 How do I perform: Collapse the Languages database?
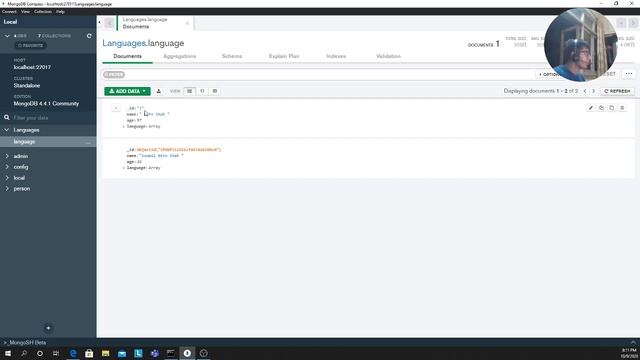click(7, 130)
